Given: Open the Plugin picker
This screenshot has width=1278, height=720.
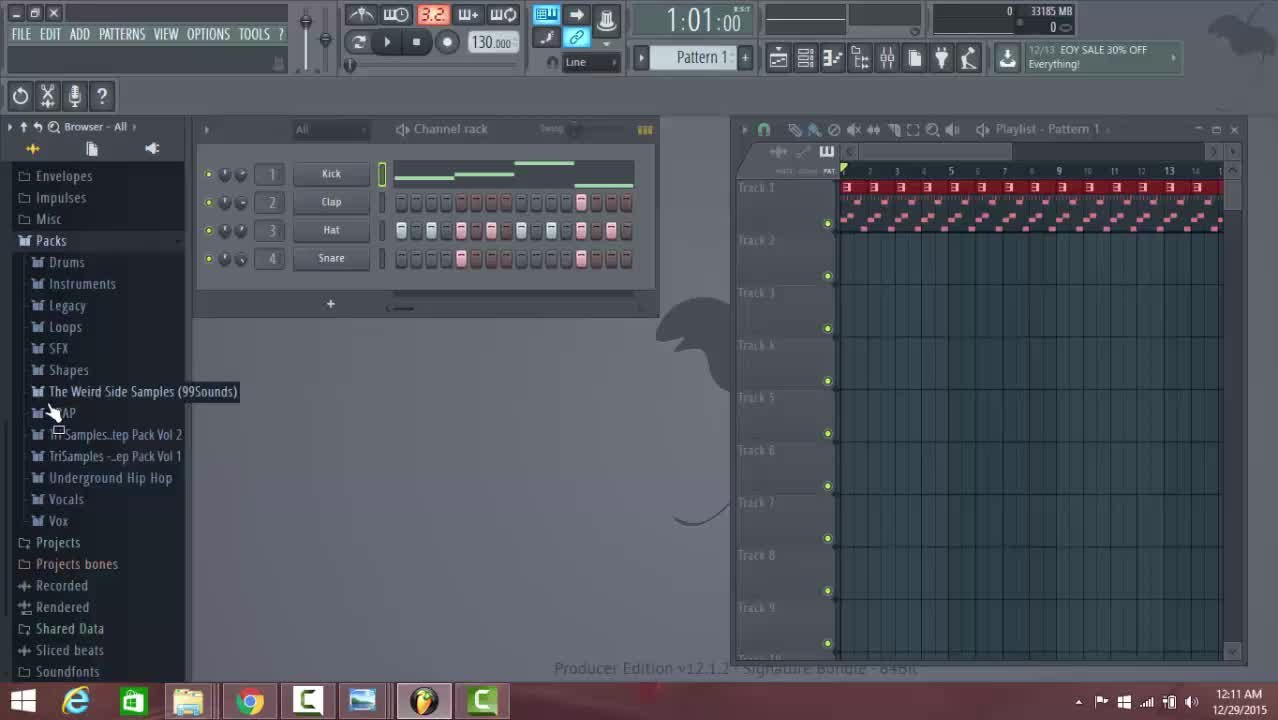Looking at the screenshot, I should pos(940,57).
